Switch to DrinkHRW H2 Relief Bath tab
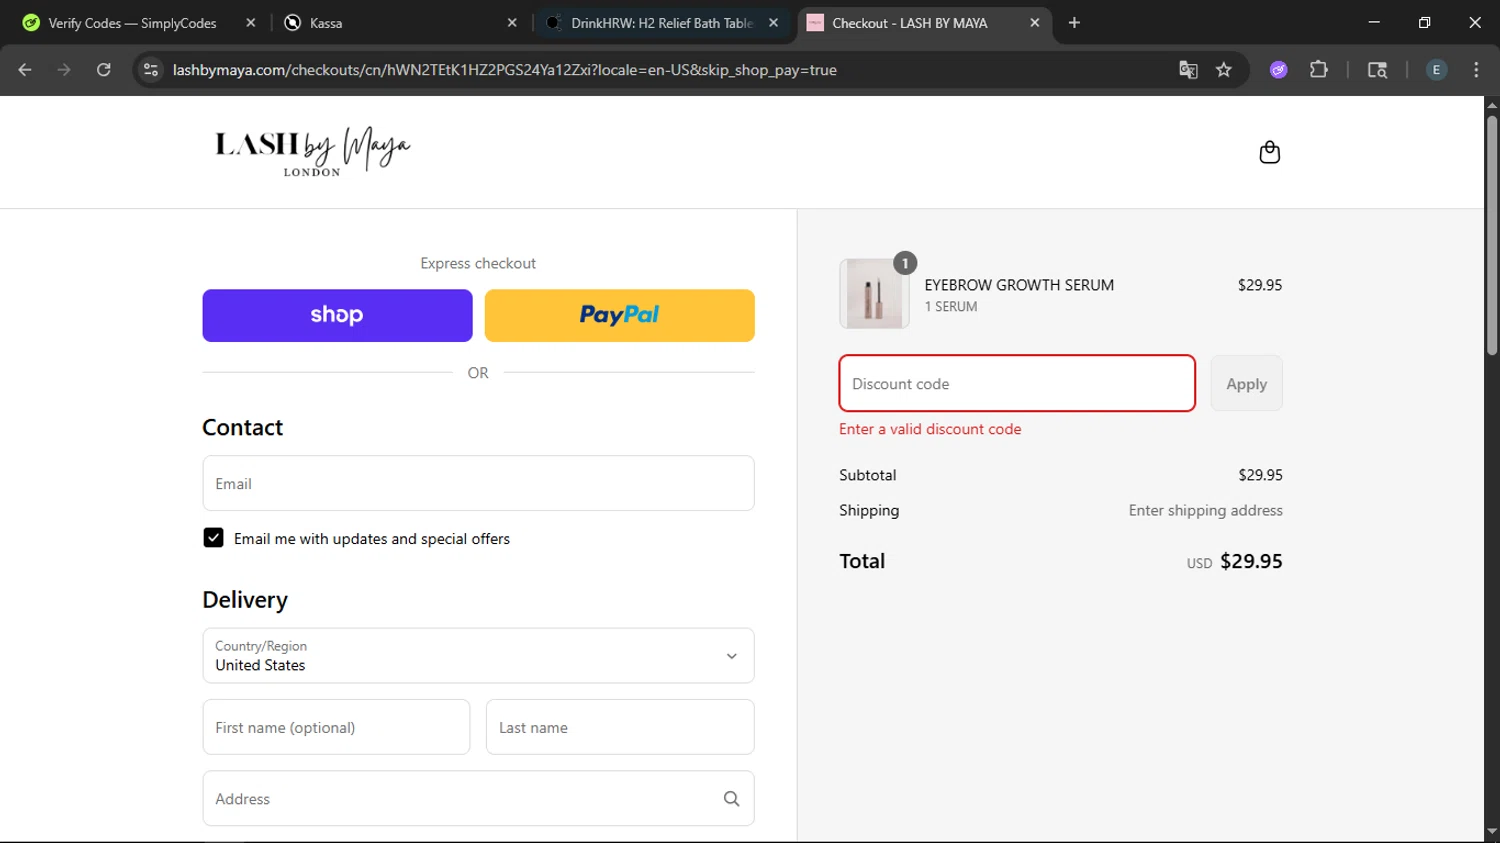 click(x=662, y=23)
